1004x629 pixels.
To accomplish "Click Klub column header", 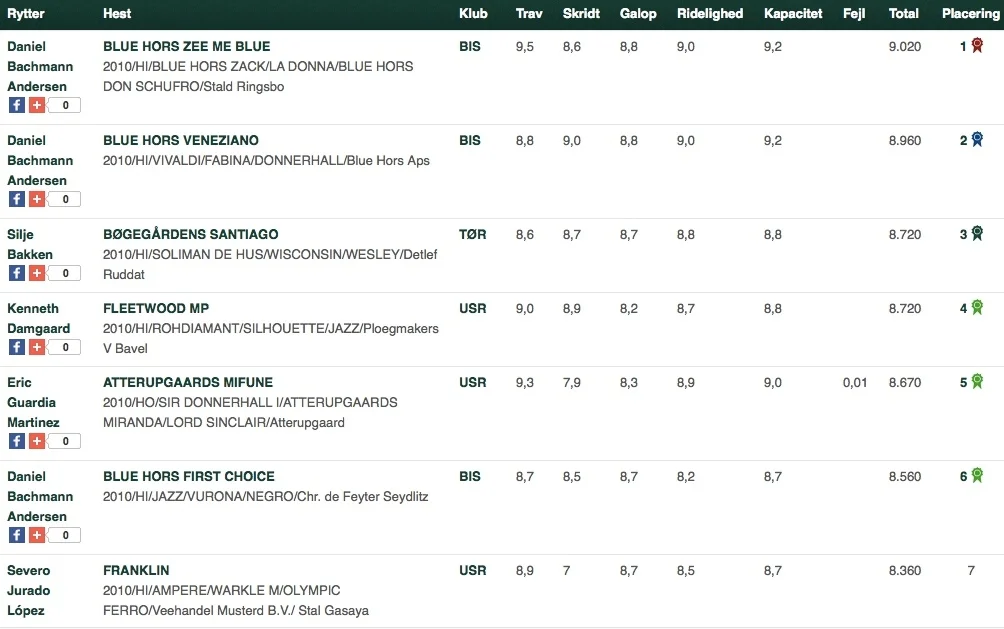I will pos(473,13).
